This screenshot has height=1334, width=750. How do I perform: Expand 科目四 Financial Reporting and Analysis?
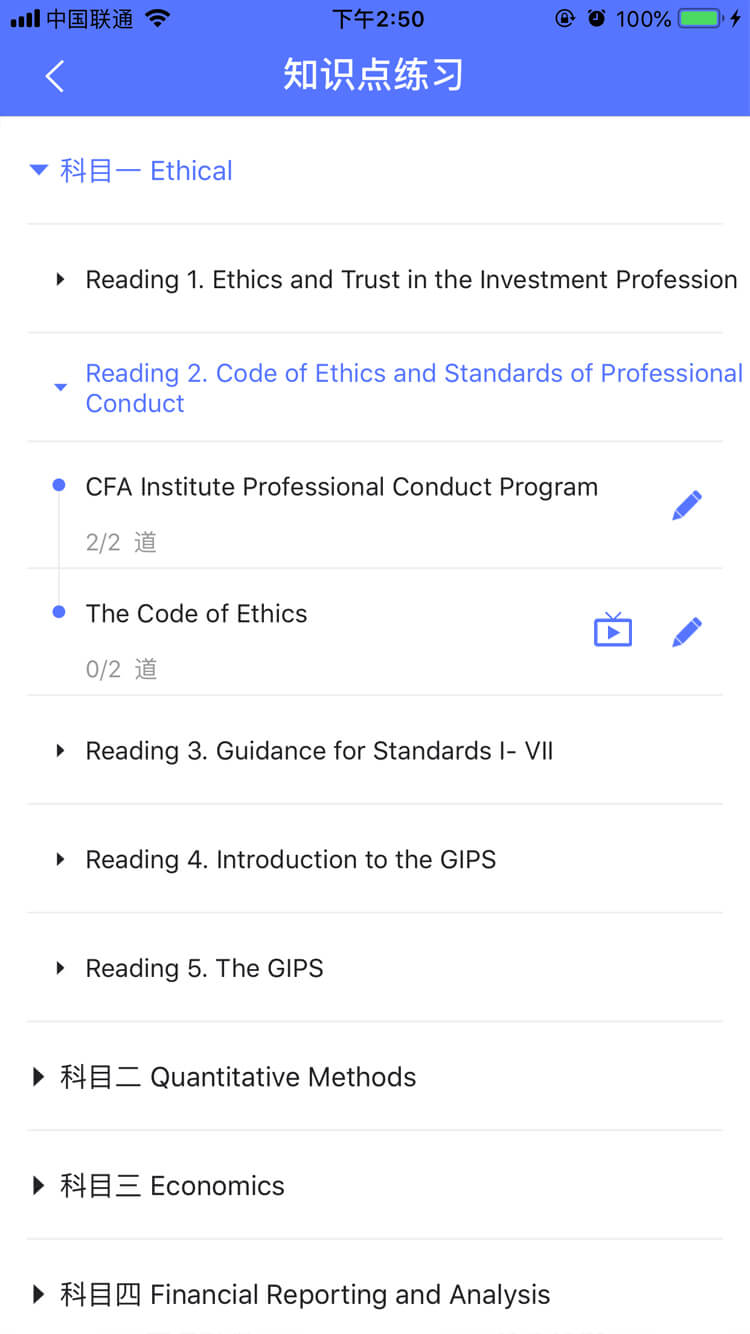pos(375,1294)
